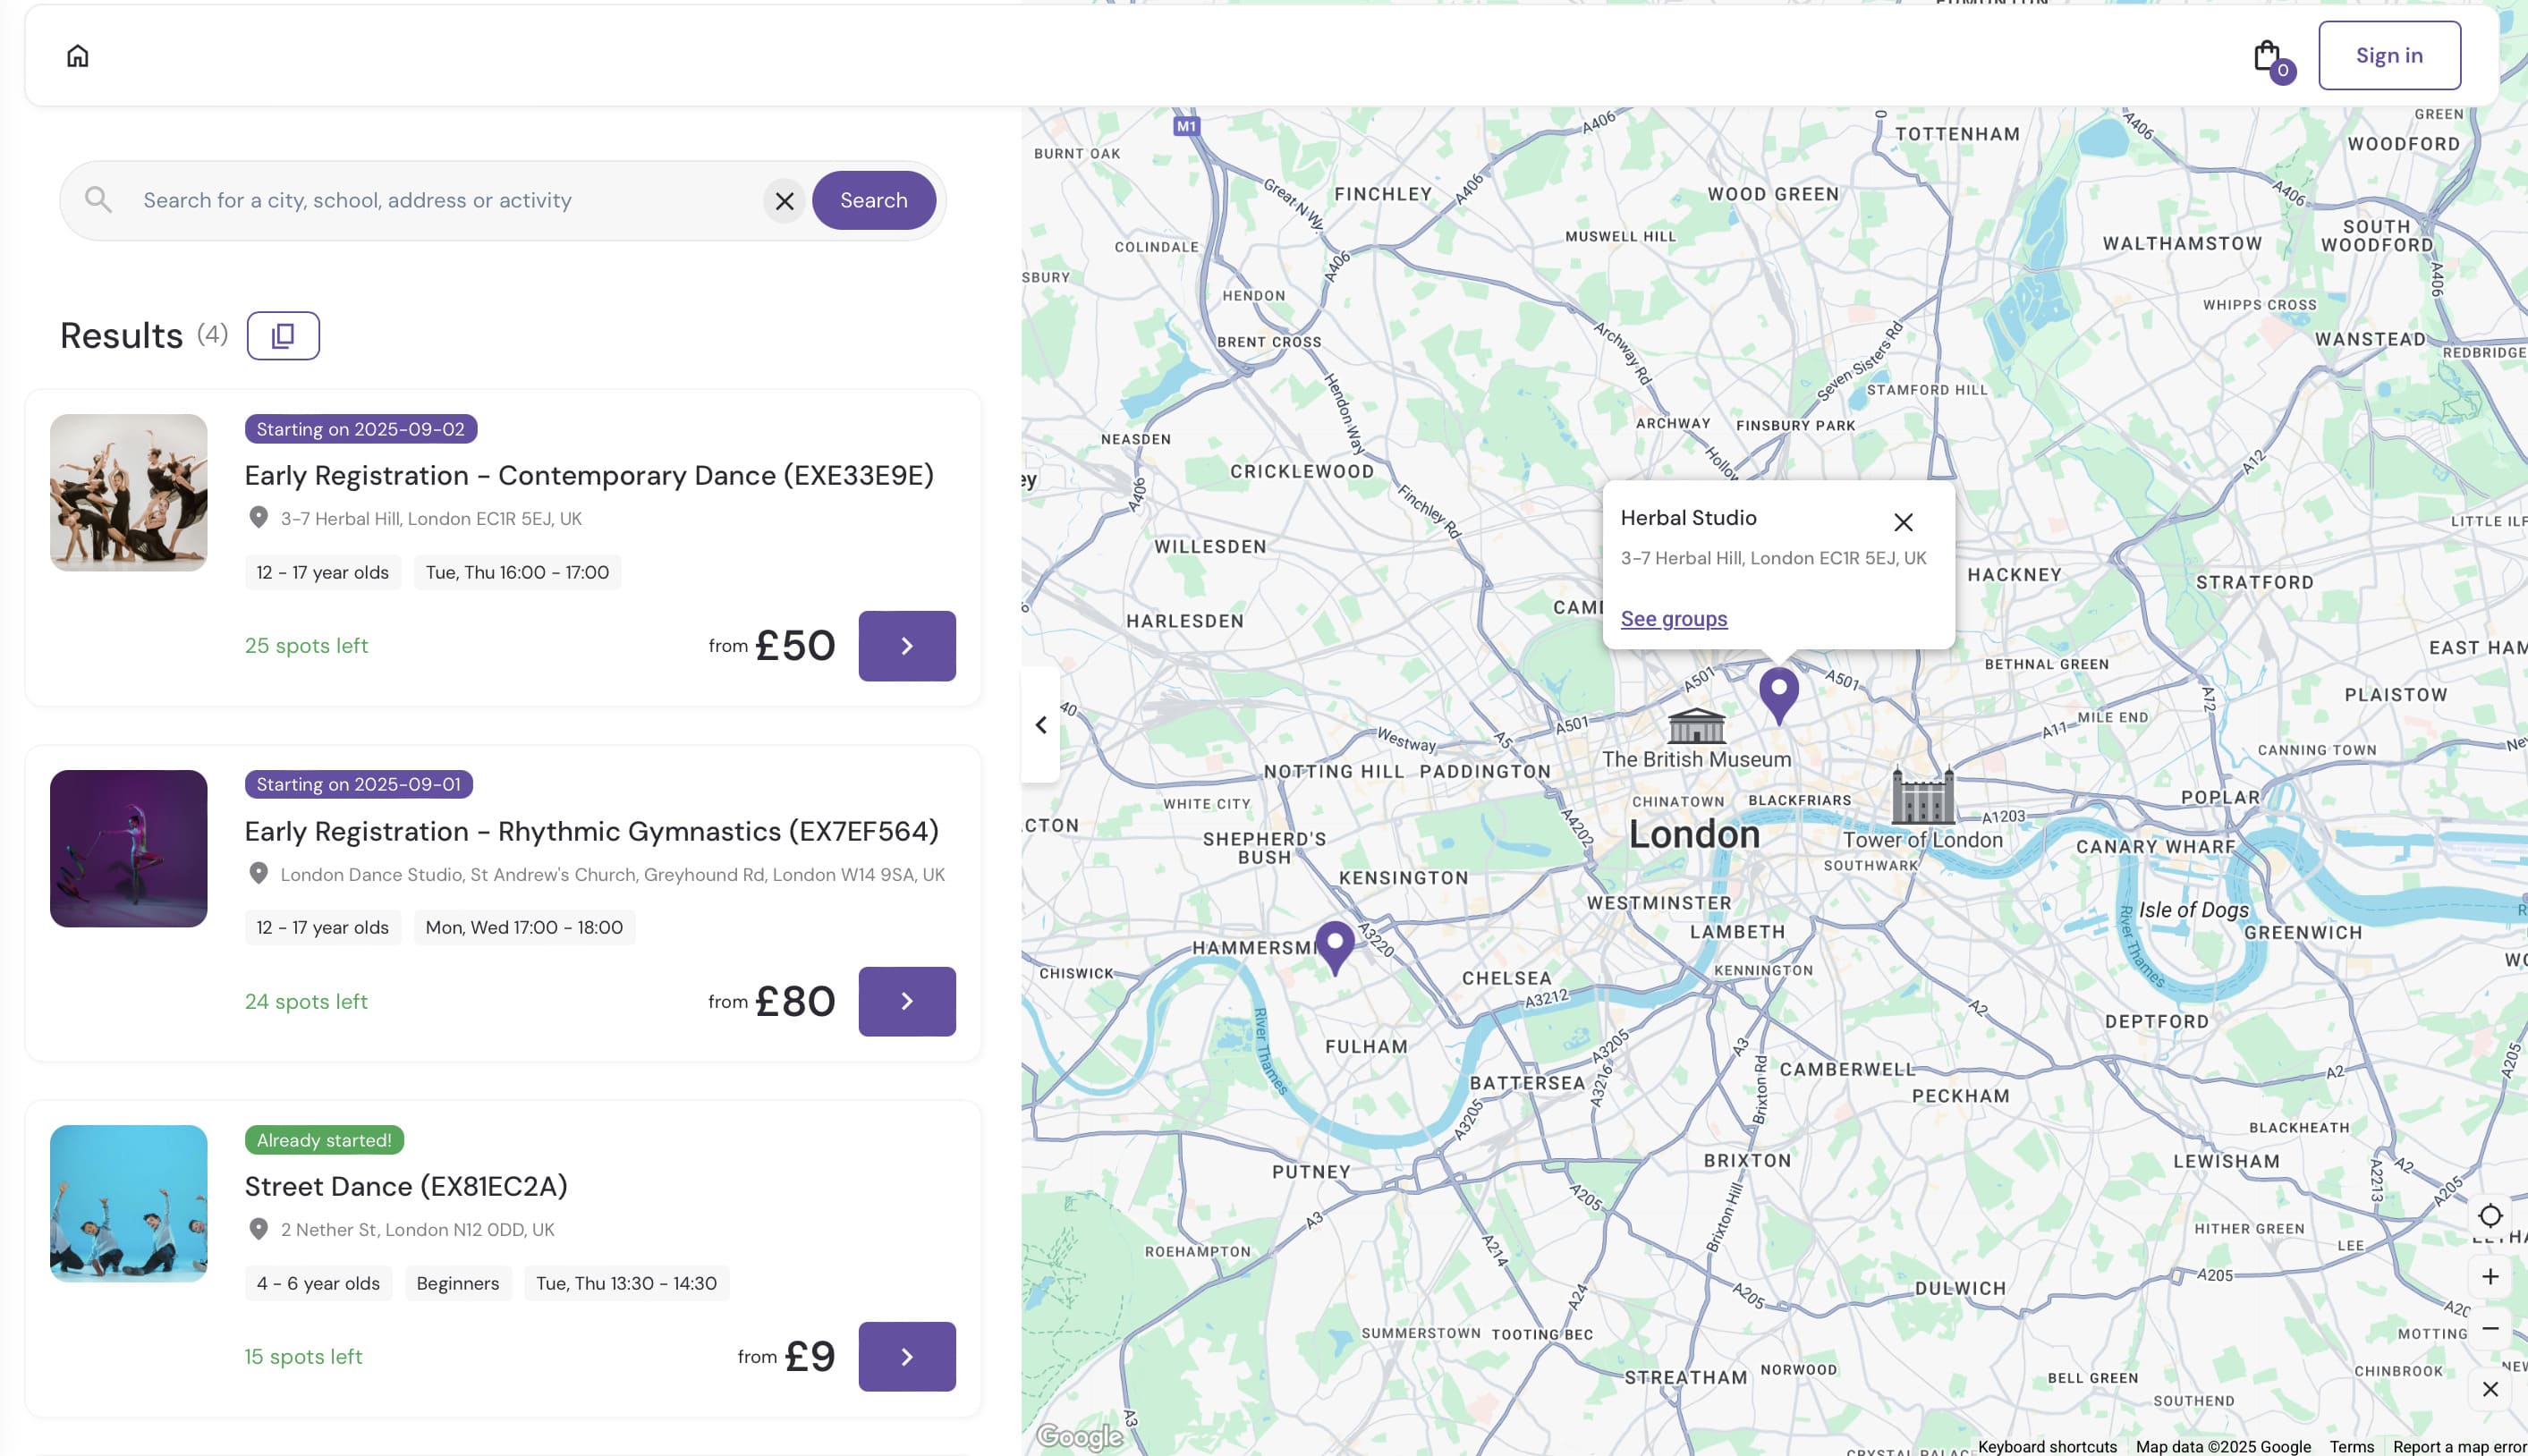Open Keyboard shortcuts map link

tap(2047, 1447)
